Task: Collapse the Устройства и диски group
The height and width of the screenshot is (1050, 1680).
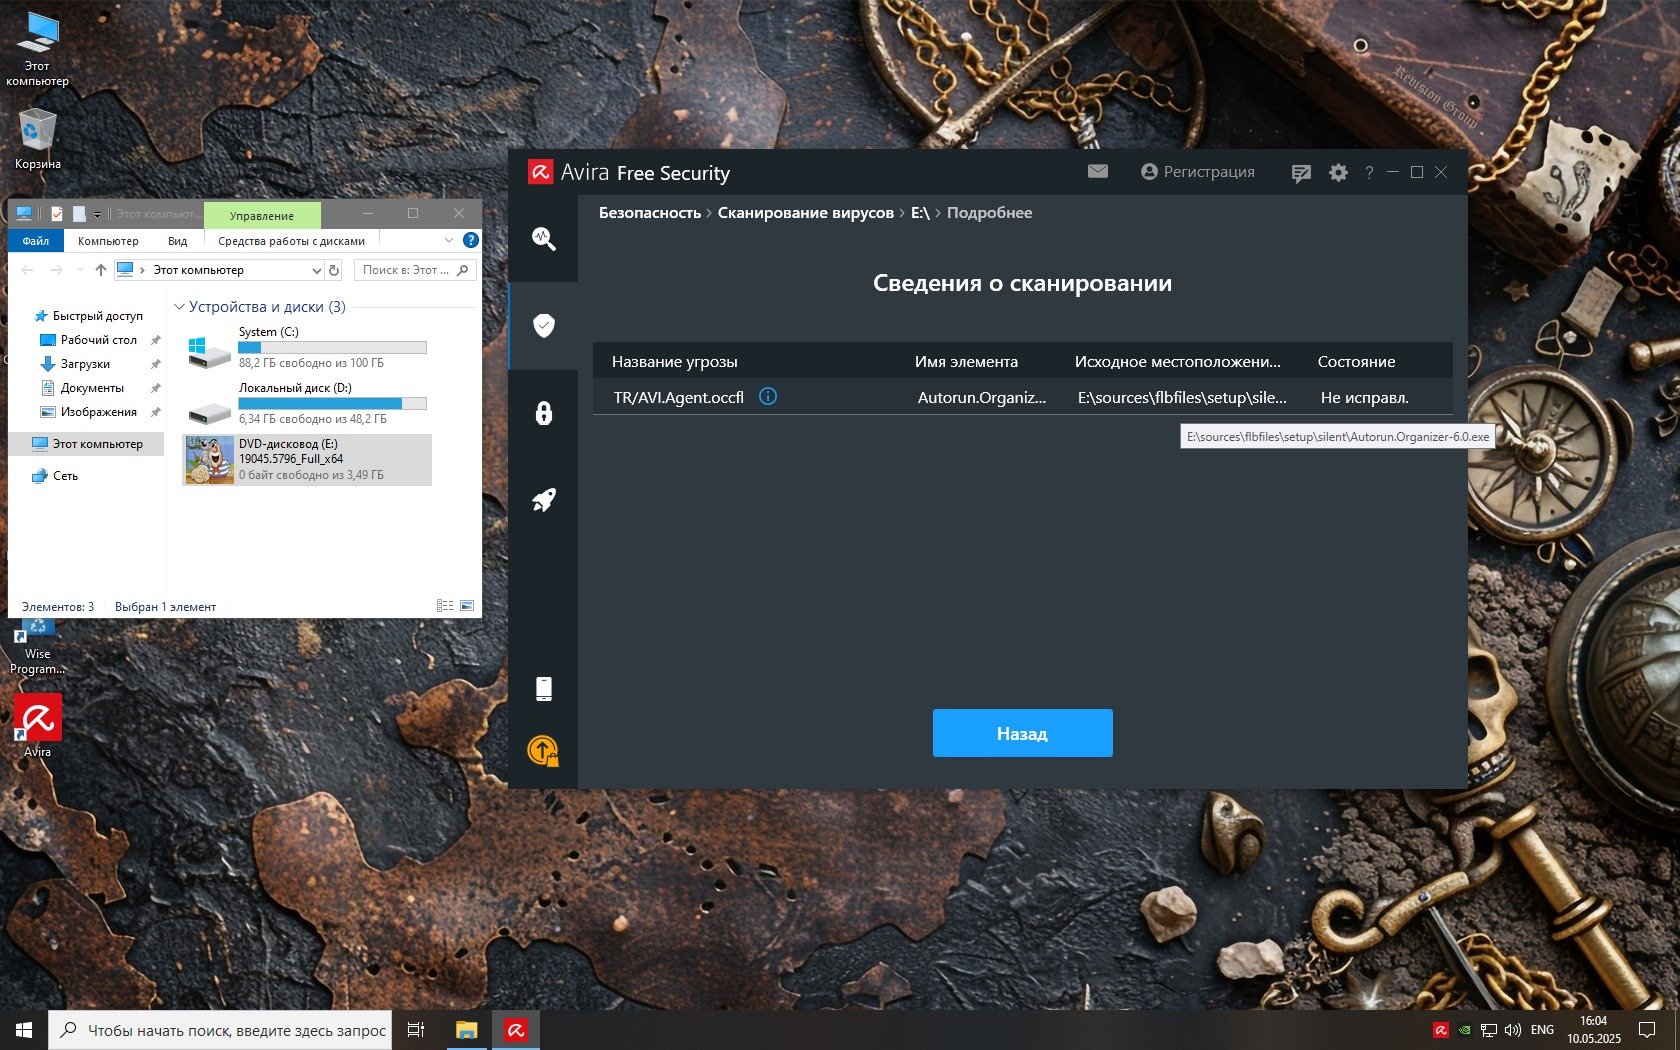Action: tap(180, 307)
